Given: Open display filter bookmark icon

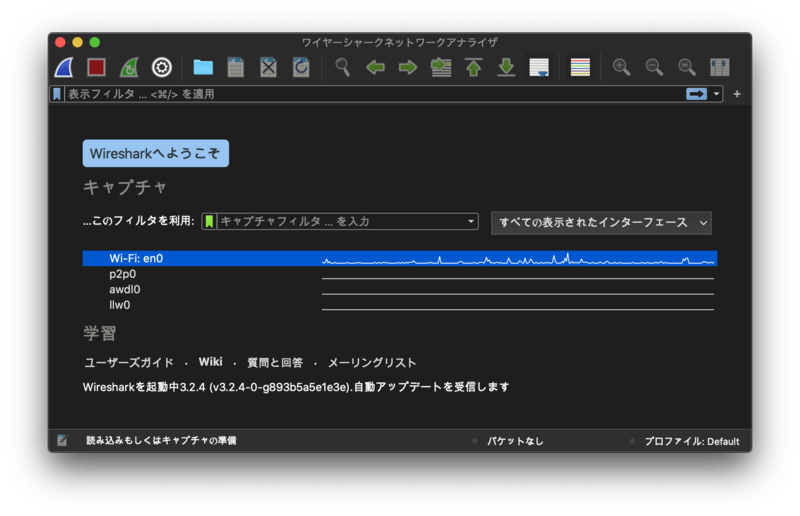Looking at the screenshot, I should click(x=57, y=94).
